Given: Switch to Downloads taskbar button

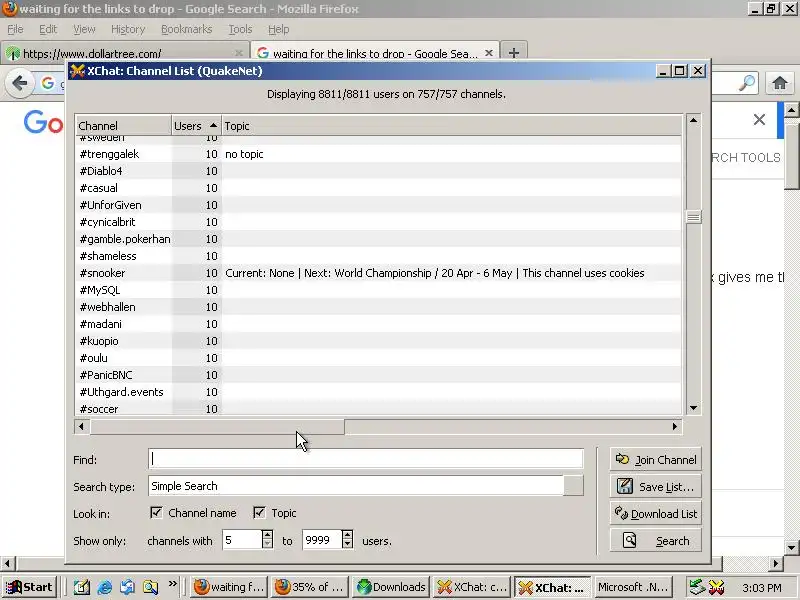Looking at the screenshot, I should point(391,587).
